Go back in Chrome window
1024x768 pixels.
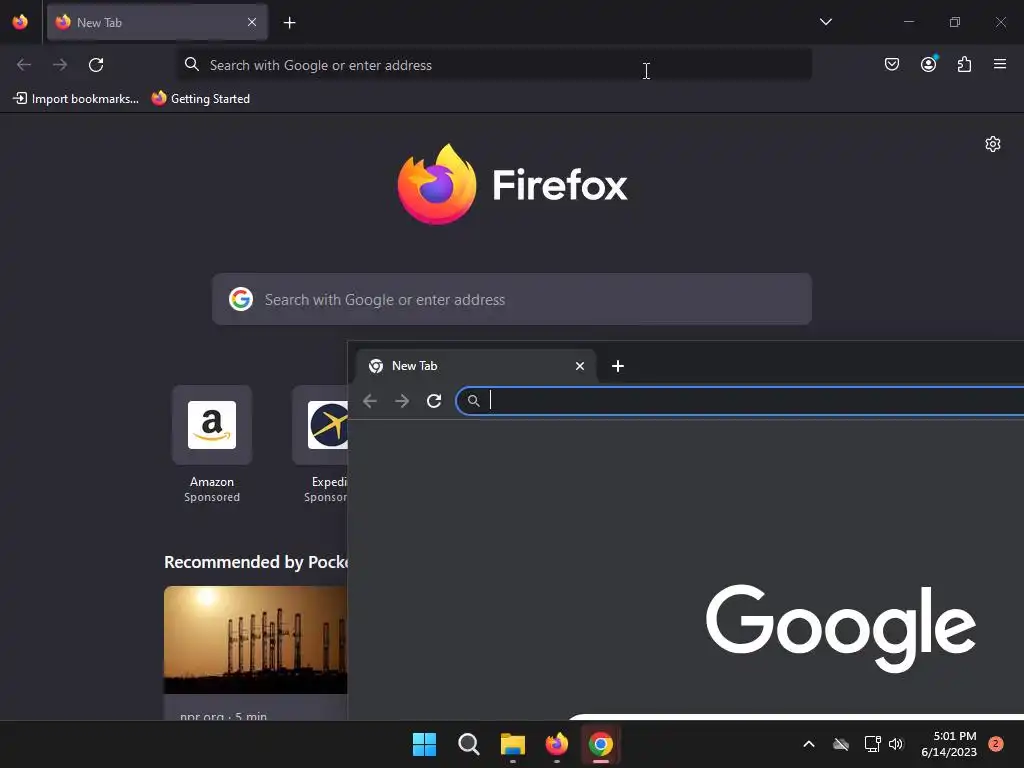pos(370,400)
